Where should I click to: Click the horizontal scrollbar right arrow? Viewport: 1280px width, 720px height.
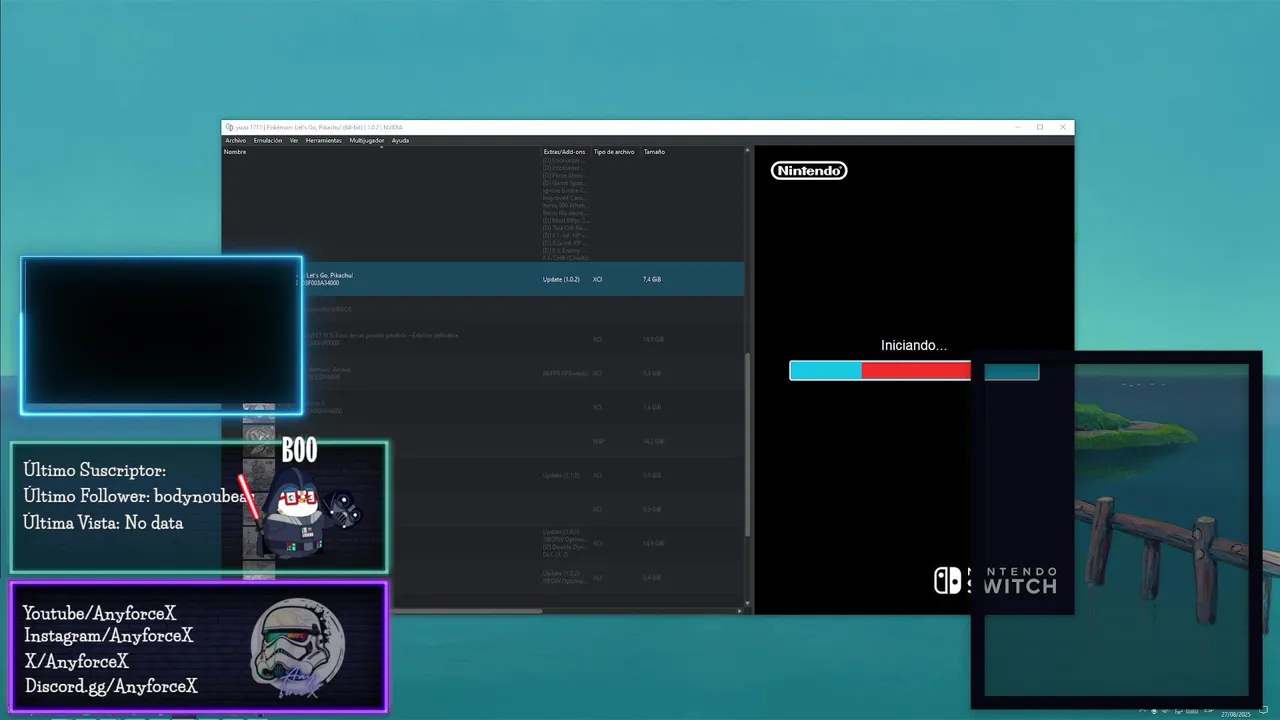741,611
